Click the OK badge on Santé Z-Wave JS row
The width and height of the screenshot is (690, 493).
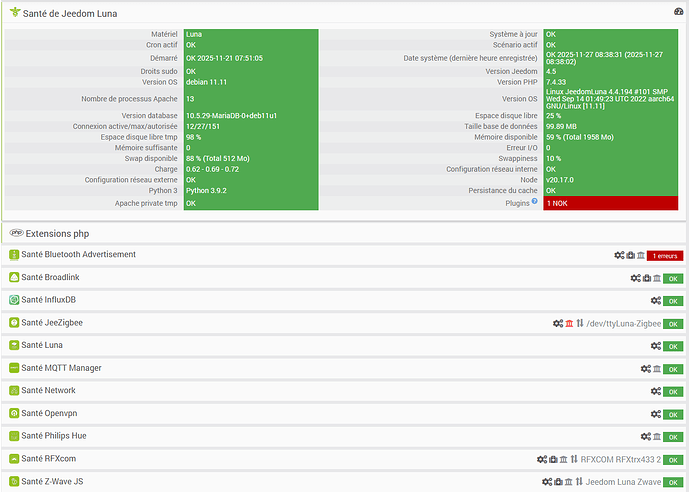[x=673, y=482]
